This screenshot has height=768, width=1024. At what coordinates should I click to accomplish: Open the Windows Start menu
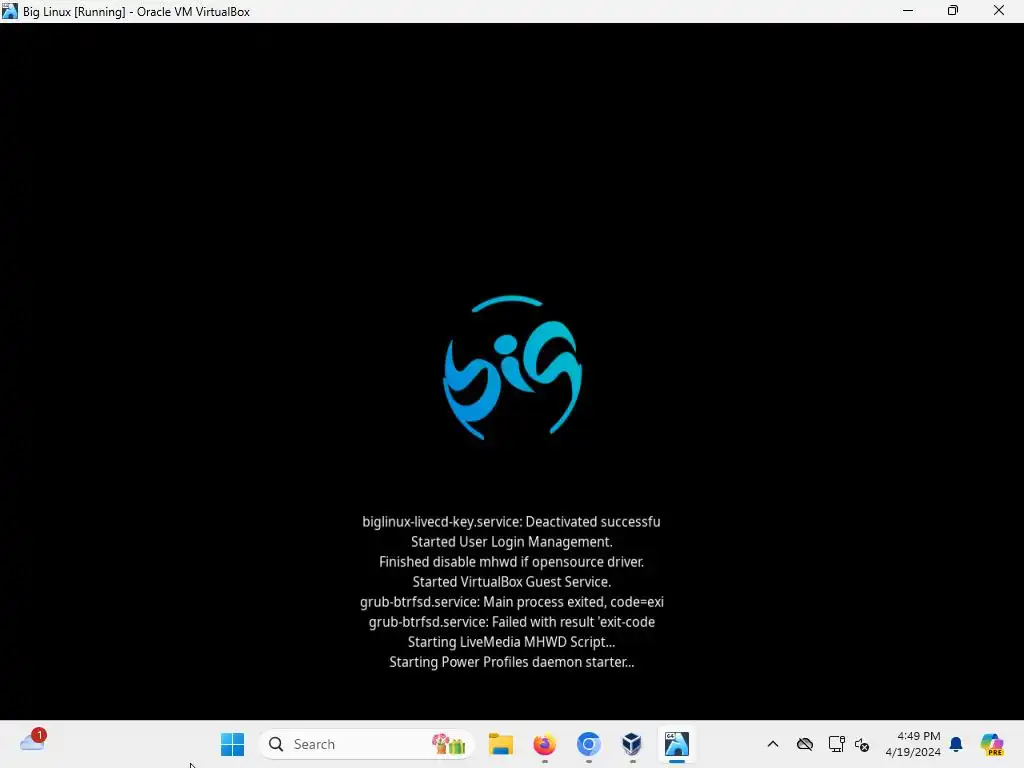point(232,744)
